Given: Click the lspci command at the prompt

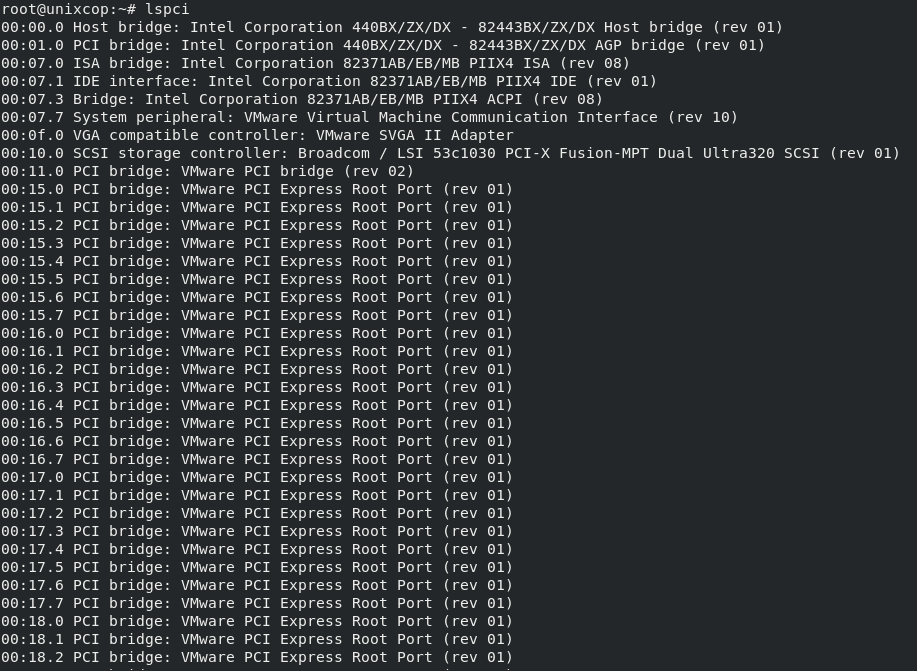Looking at the screenshot, I should [x=167, y=9].
